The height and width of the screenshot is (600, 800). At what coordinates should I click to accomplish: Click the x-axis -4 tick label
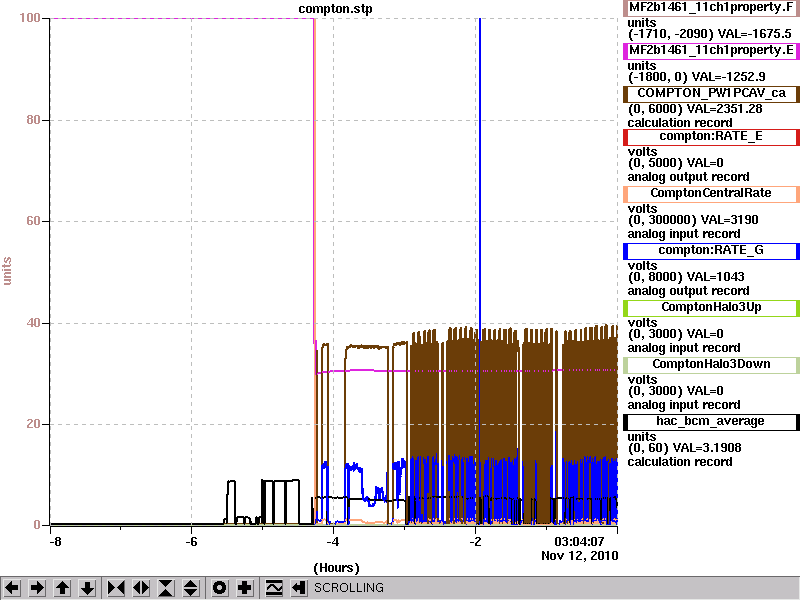click(333, 541)
